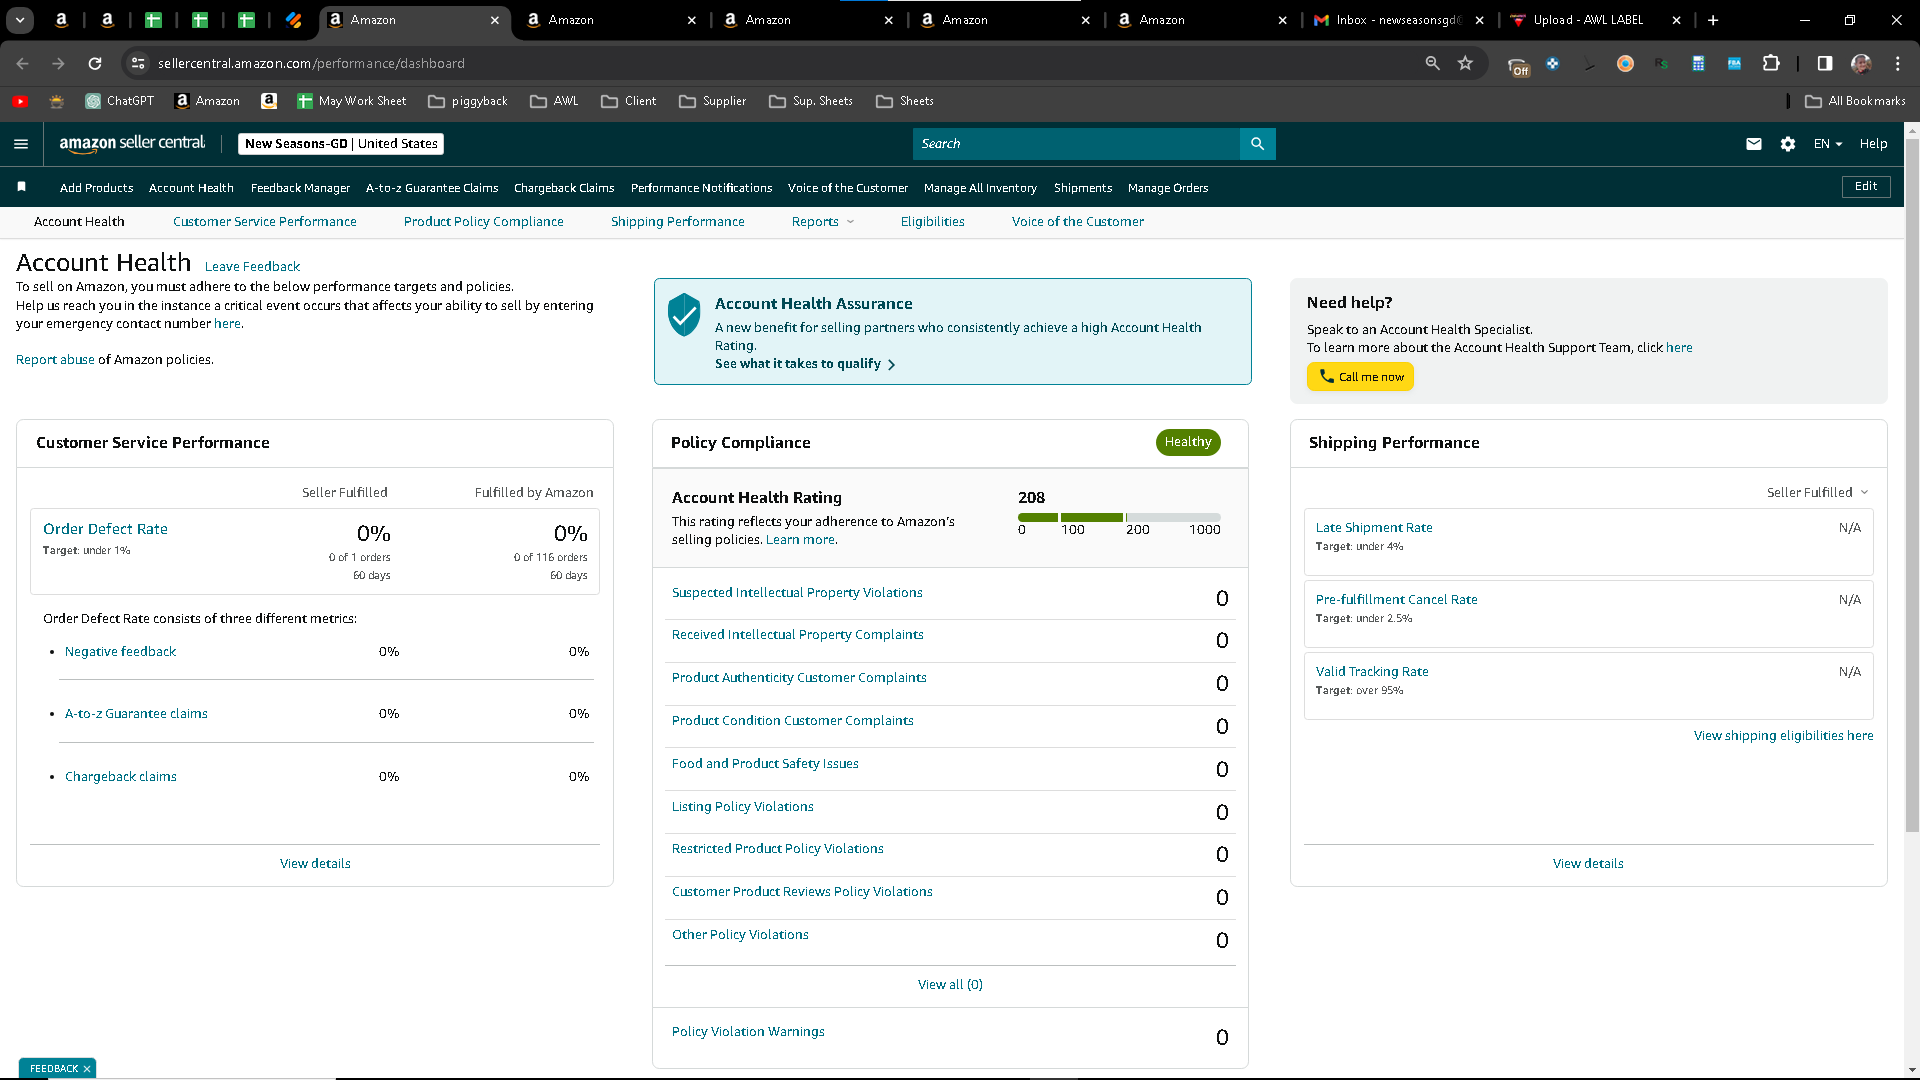Switch to the Customer Service Performance tab
Image resolution: width=1920 pixels, height=1080 pixels.
(264, 222)
